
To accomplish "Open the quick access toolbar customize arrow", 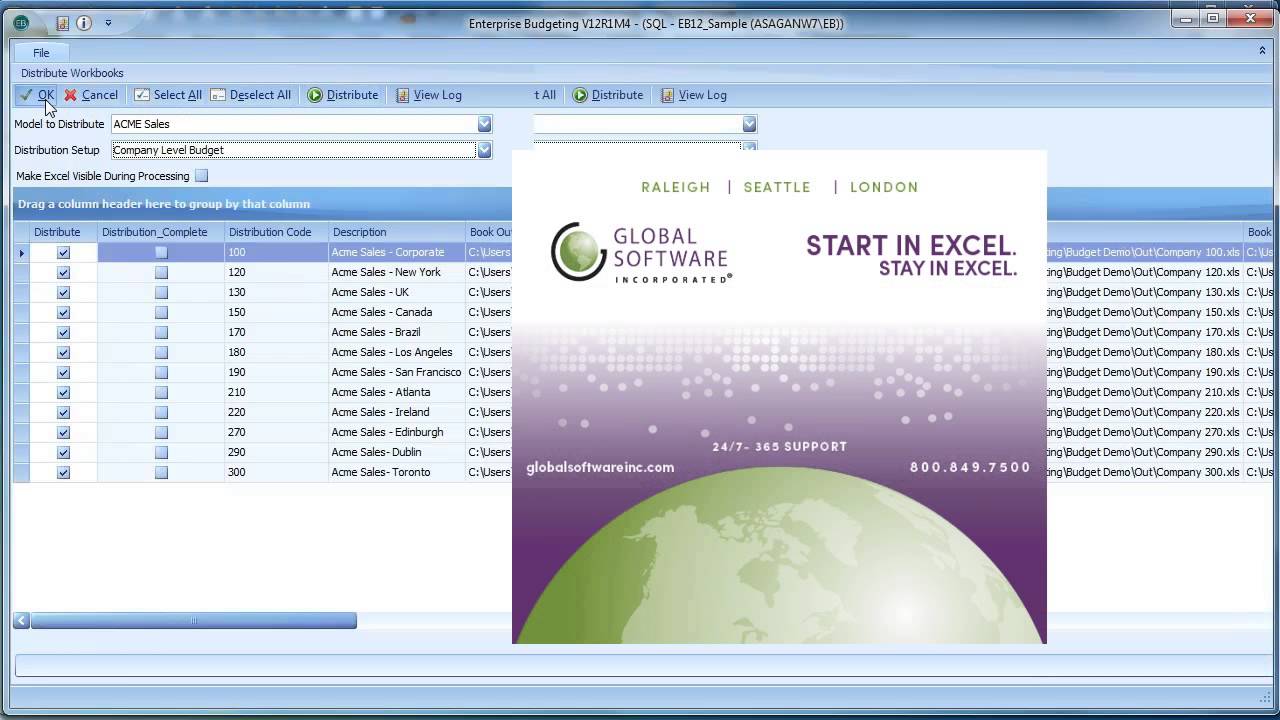I will (108, 23).
